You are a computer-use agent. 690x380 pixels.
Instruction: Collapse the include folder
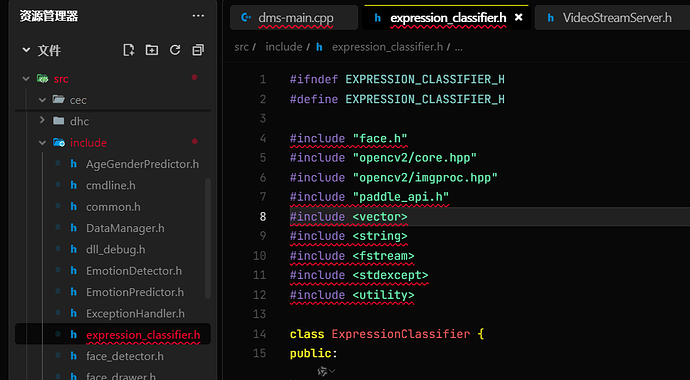[x=42, y=142]
